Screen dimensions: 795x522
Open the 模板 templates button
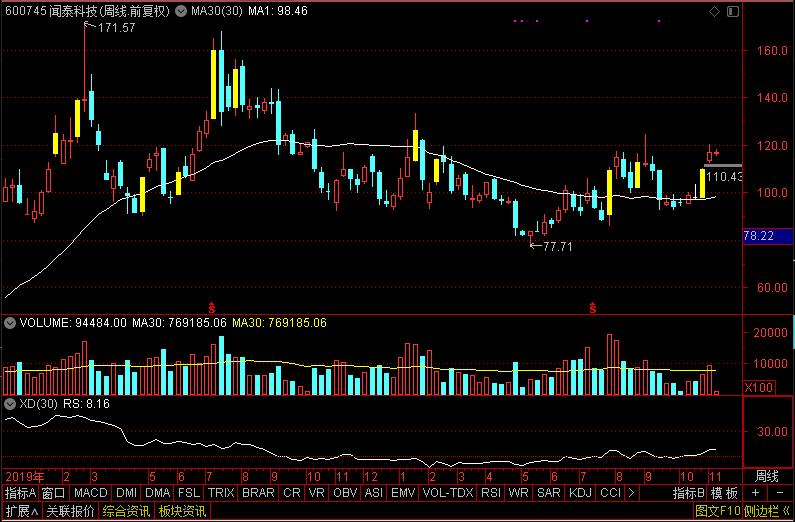point(724,493)
